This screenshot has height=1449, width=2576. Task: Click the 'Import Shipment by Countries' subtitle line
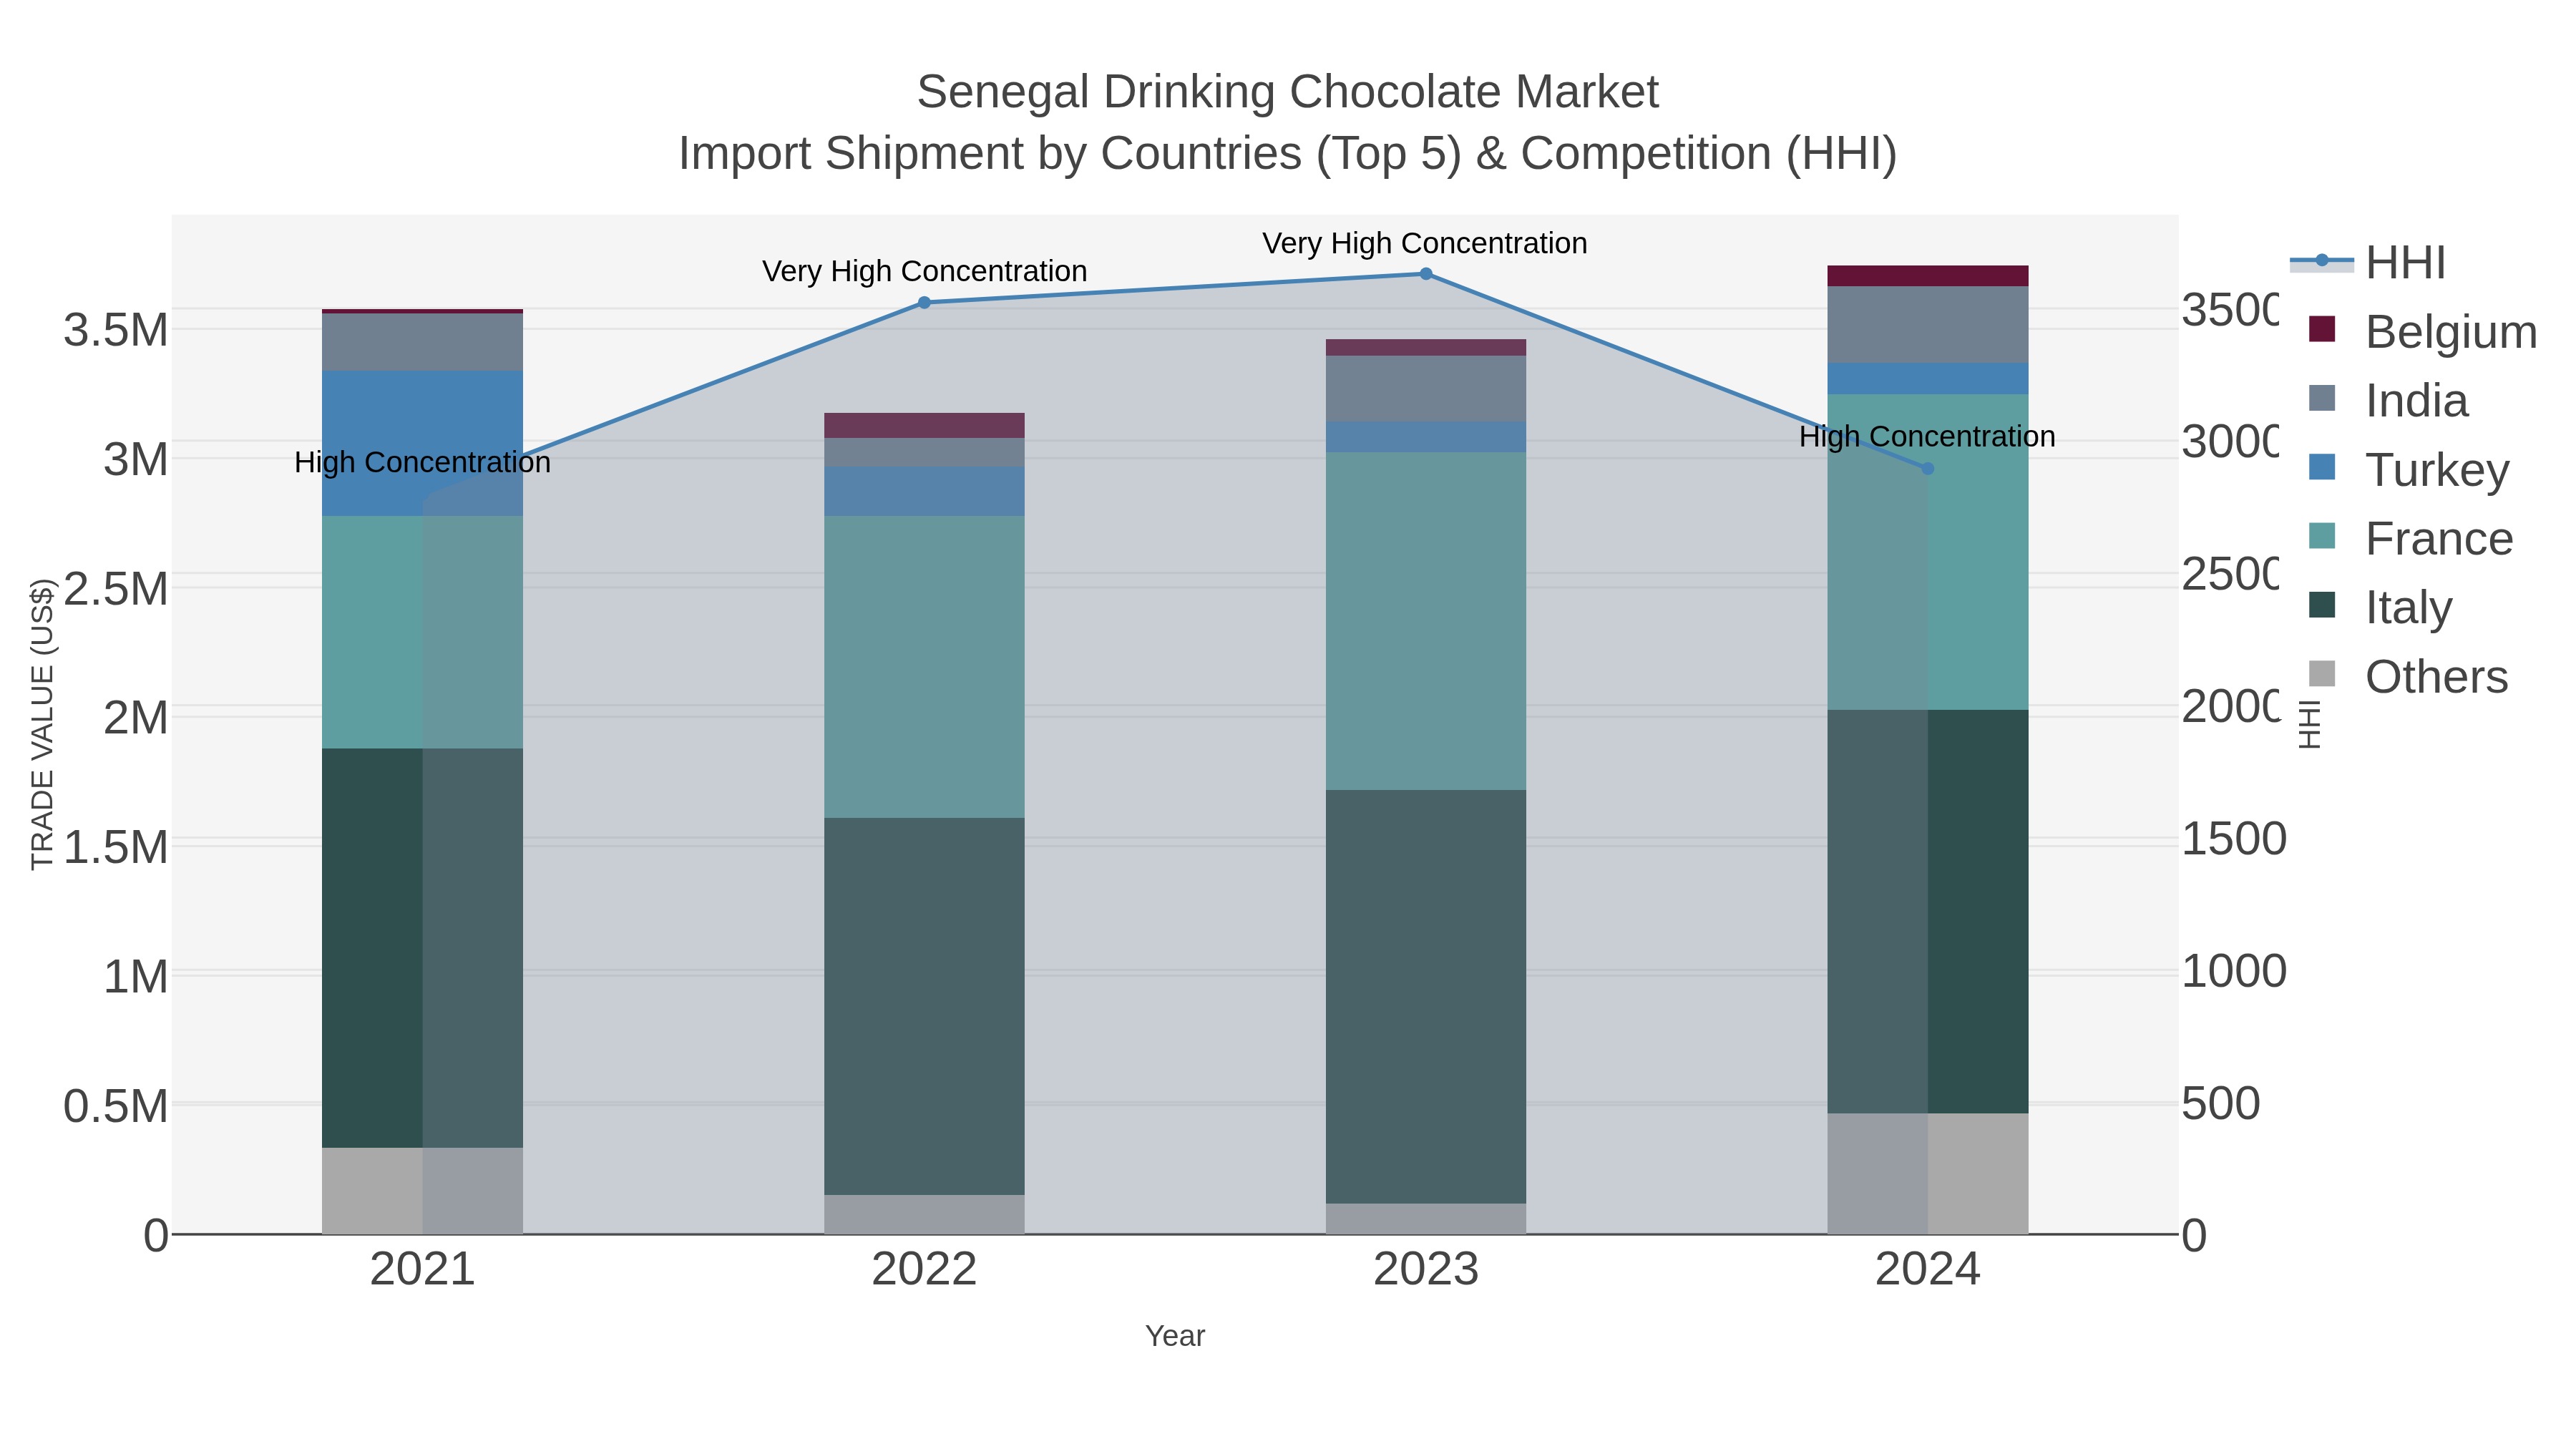(1288, 154)
